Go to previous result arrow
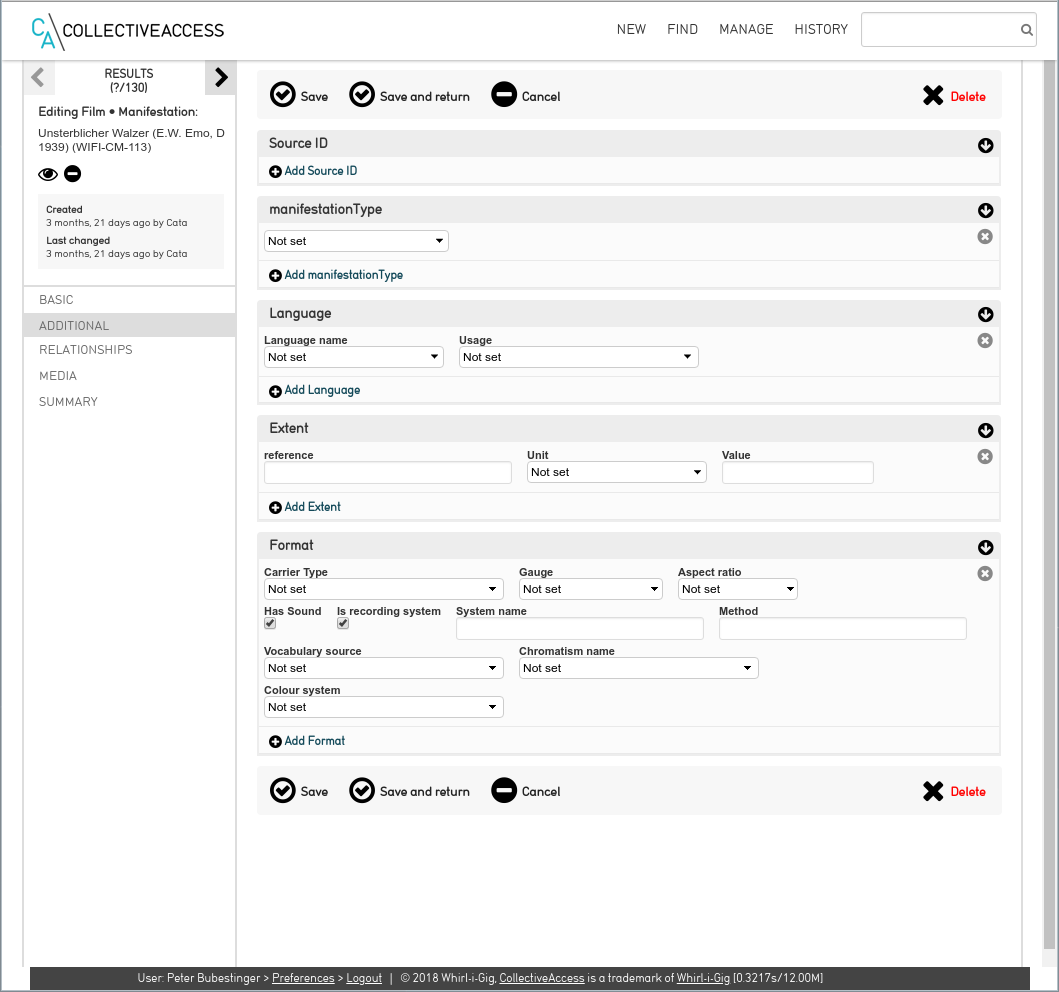The height and width of the screenshot is (992, 1059). coord(38,77)
